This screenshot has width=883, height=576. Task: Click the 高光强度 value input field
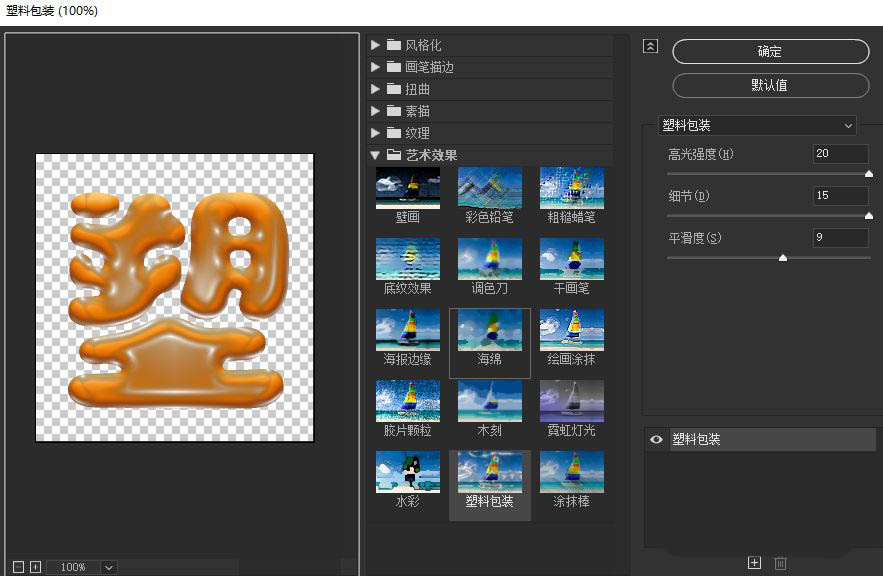tap(839, 153)
